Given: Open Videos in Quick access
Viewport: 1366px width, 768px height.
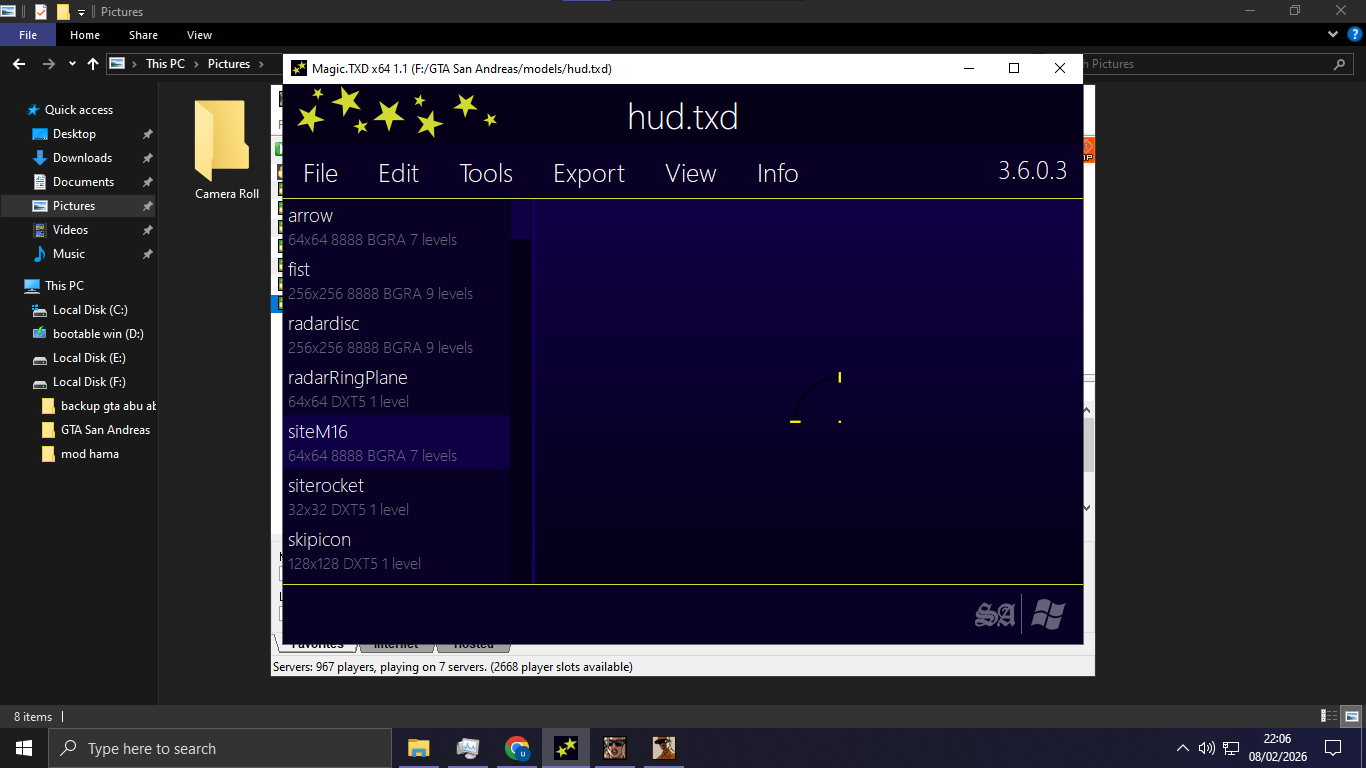Looking at the screenshot, I should [70, 230].
